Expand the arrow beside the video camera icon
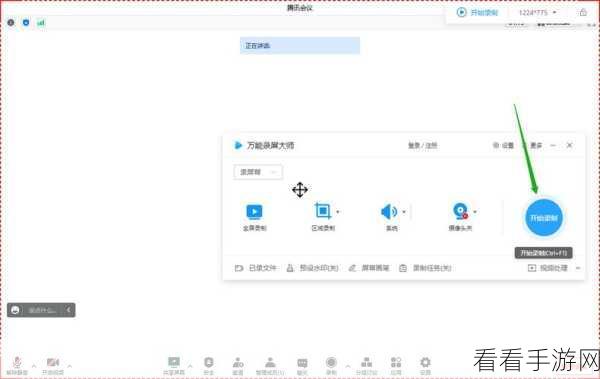This screenshot has width=600, height=379. pos(70,366)
